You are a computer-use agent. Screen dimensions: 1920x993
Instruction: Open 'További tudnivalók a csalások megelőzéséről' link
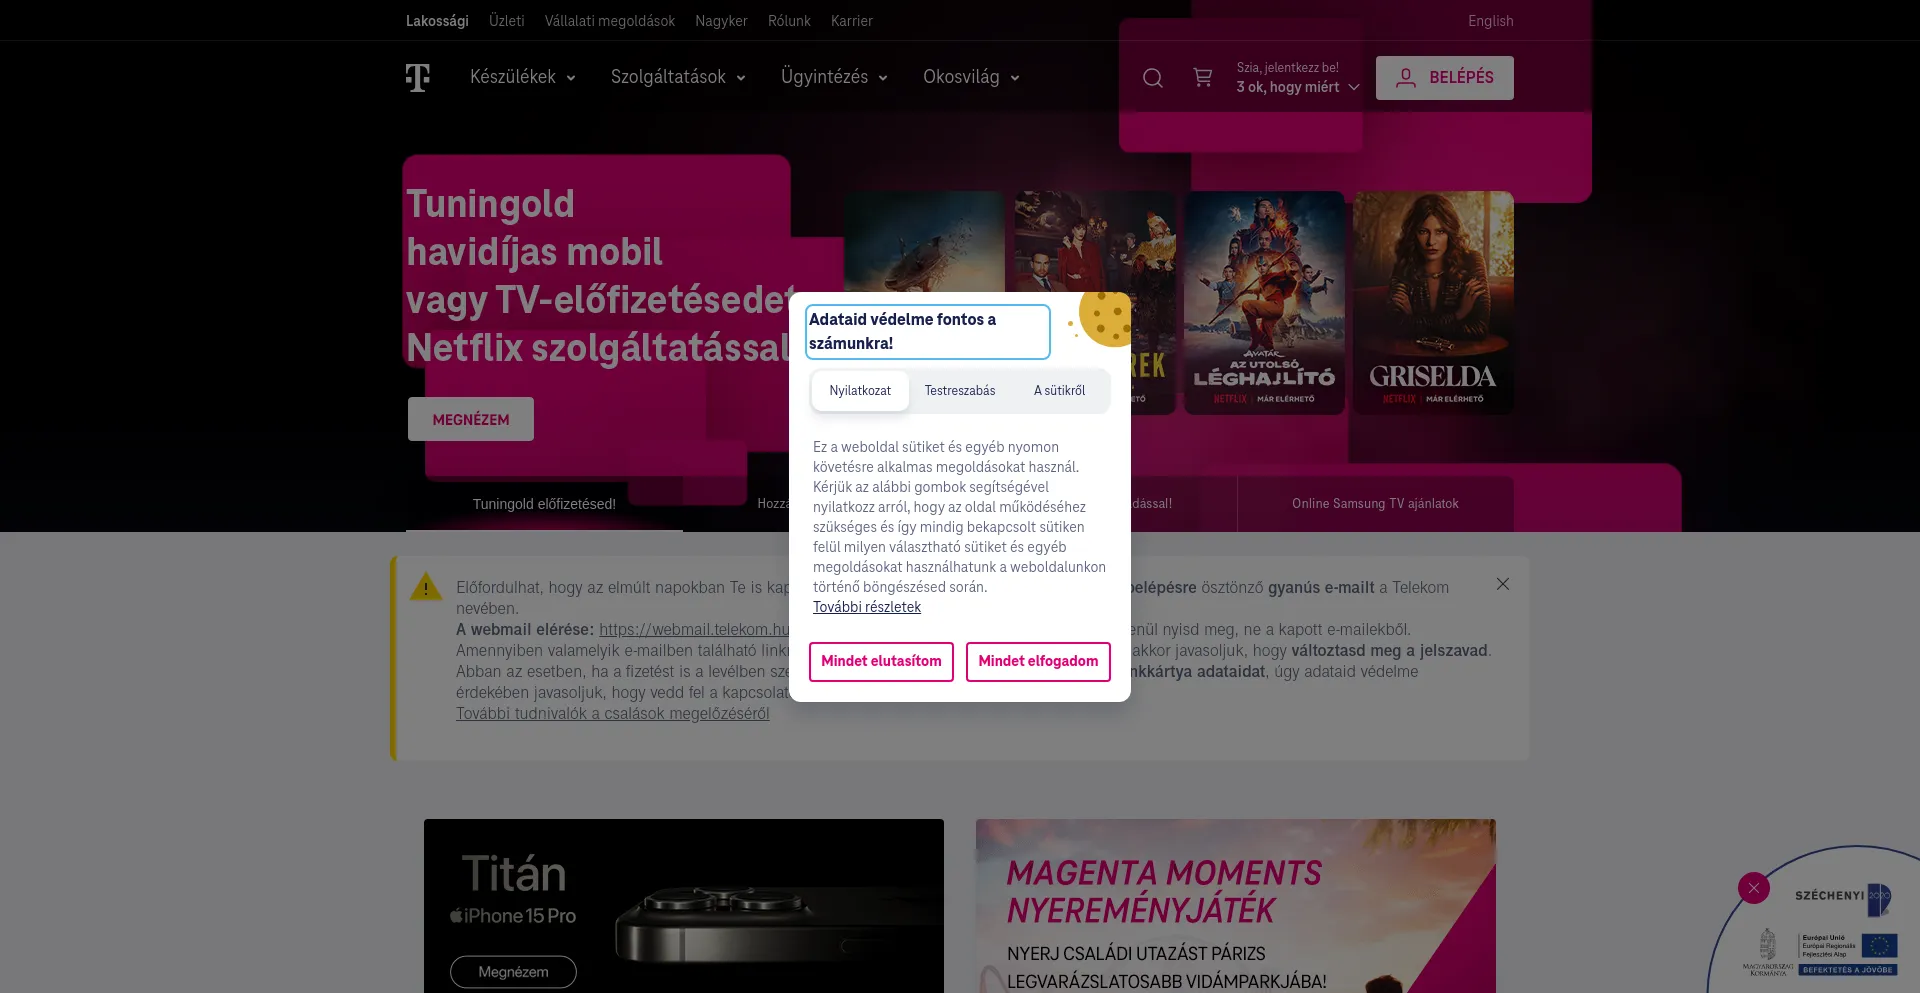click(613, 714)
